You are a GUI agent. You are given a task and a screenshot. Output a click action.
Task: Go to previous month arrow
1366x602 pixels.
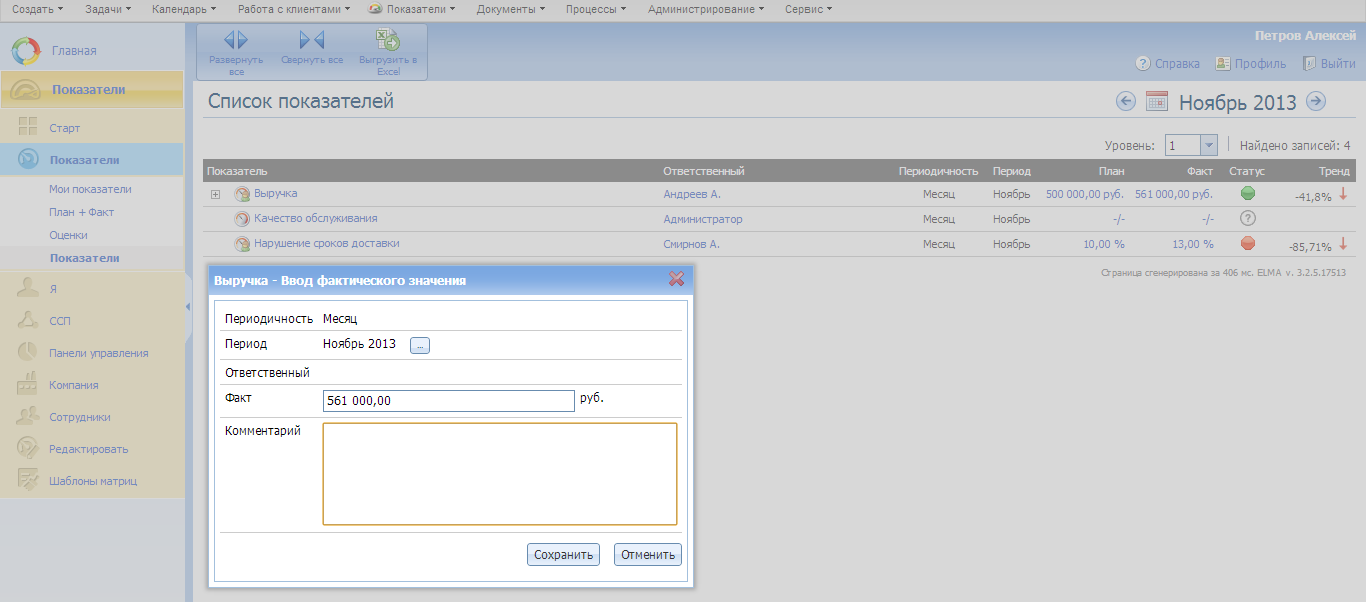click(1126, 101)
